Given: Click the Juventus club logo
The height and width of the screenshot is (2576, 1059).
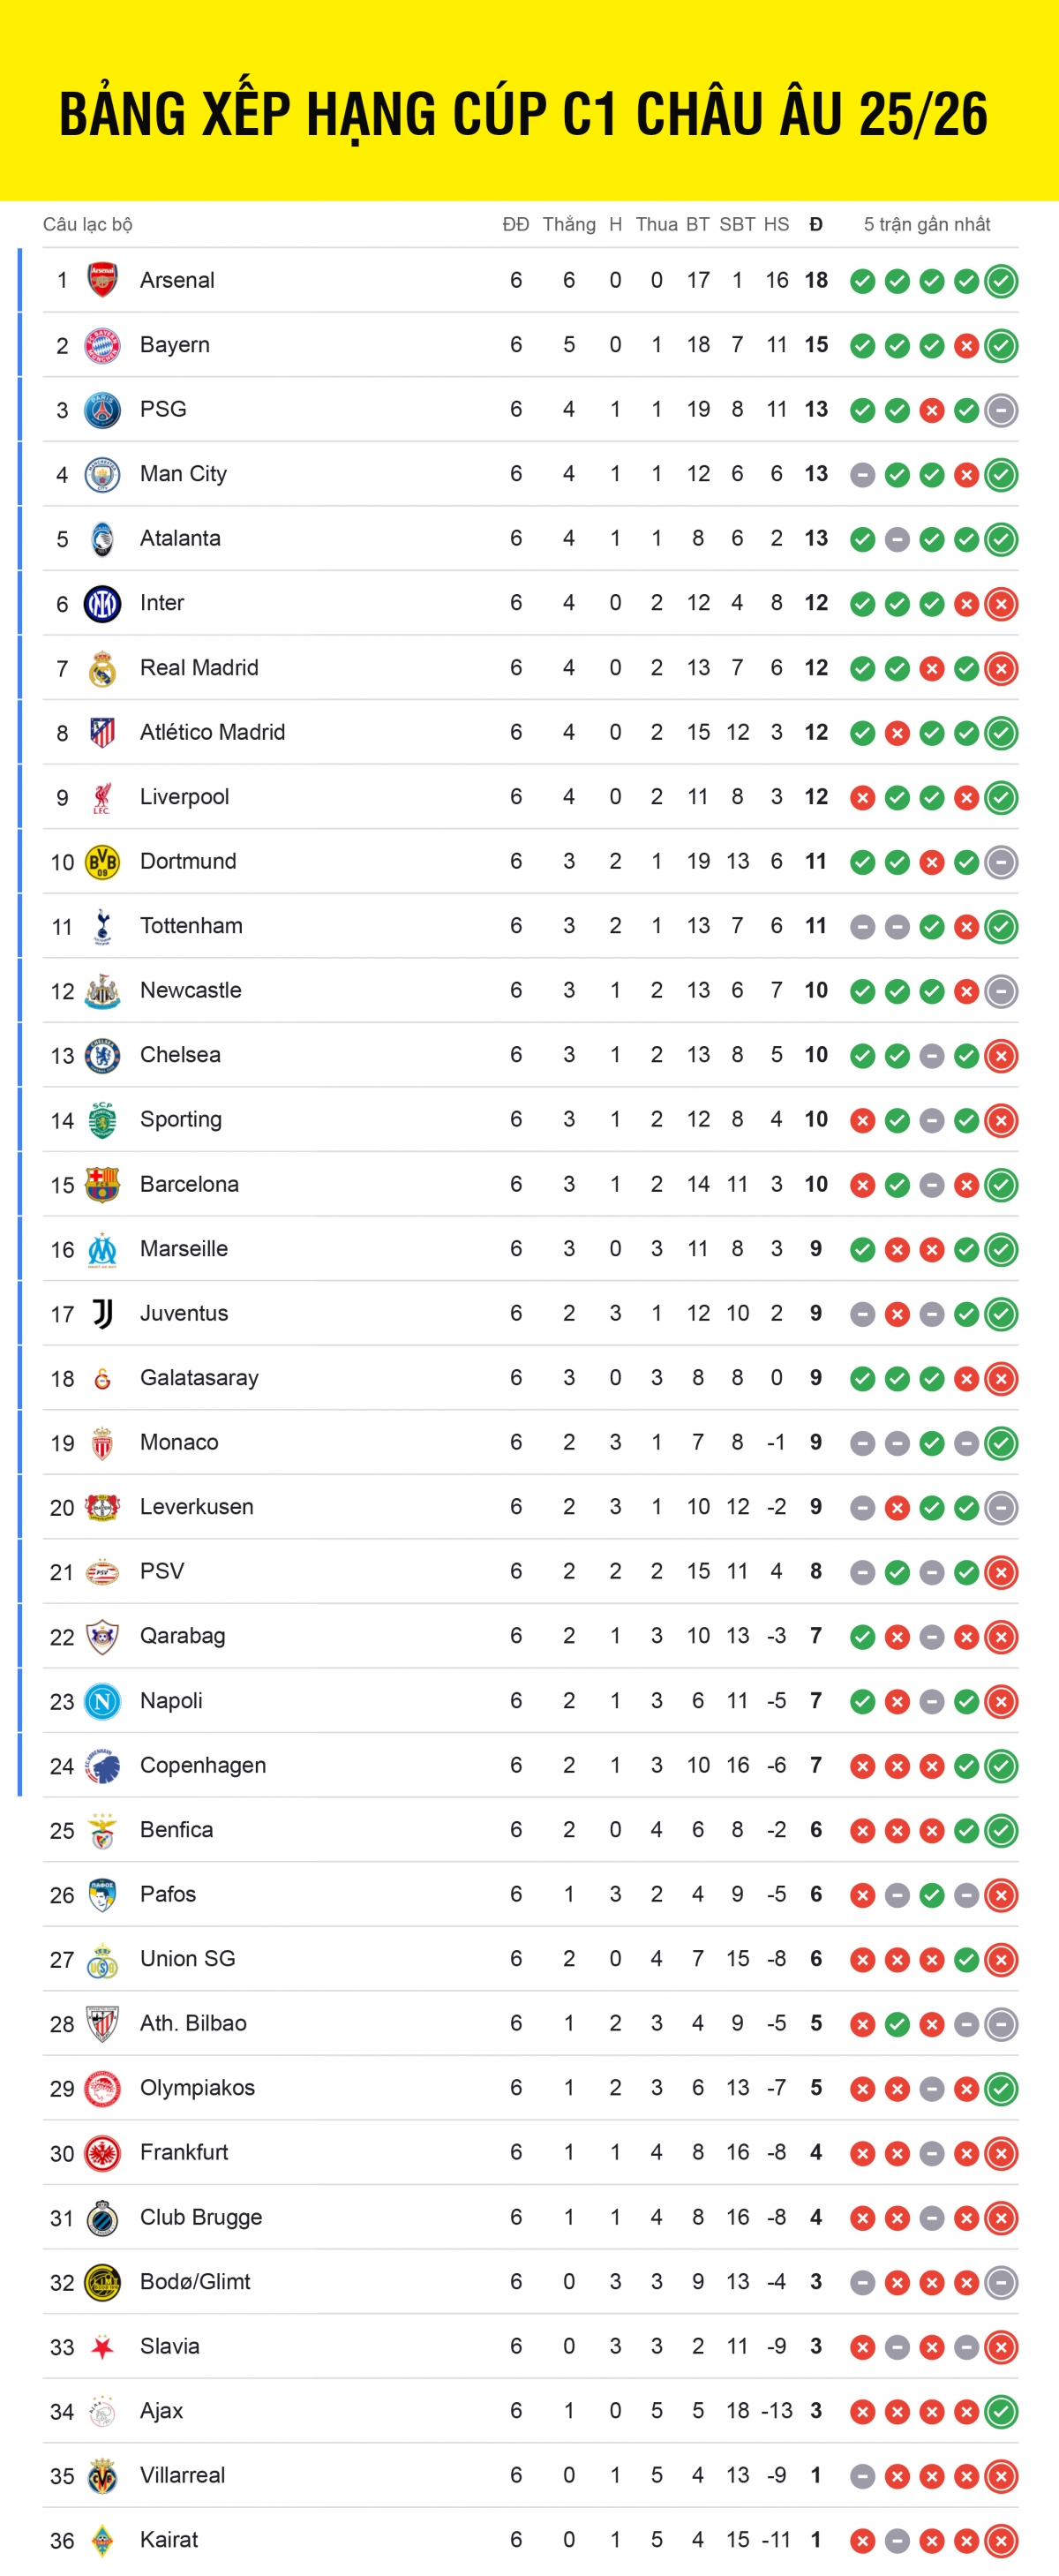Looking at the screenshot, I should point(102,1313).
